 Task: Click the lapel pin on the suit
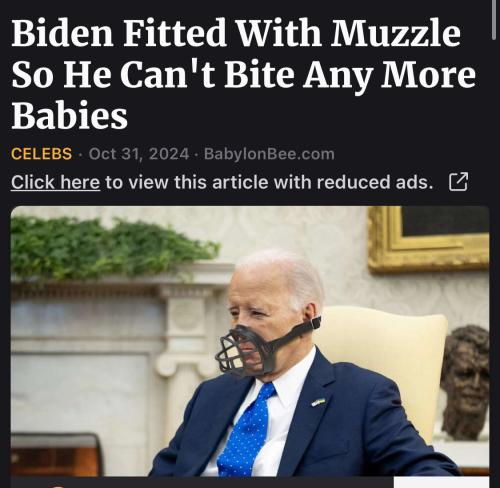click(x=318, y=402)
